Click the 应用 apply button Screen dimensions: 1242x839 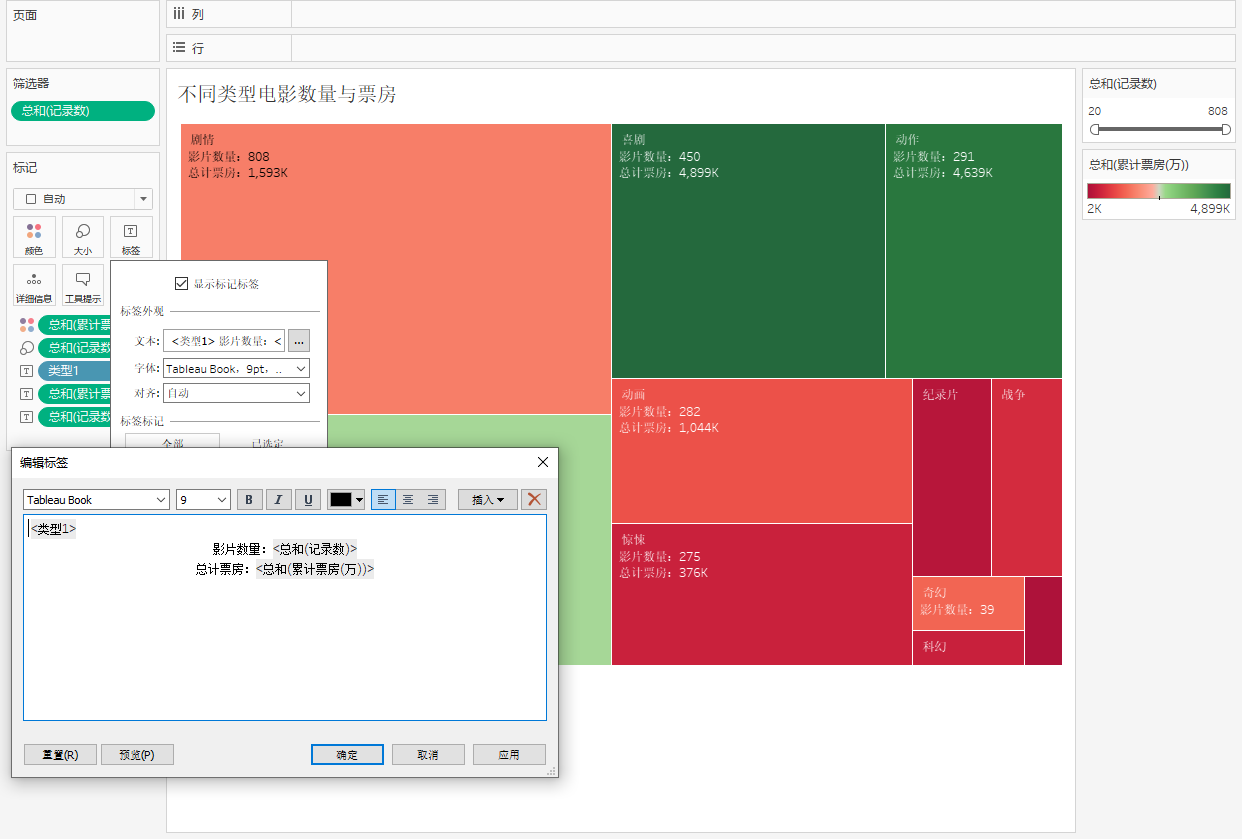pos(509,755)
